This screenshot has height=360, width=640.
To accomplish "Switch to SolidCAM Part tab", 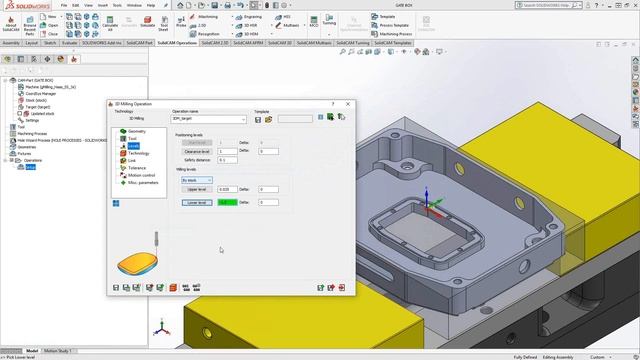I will coord(139,43).
